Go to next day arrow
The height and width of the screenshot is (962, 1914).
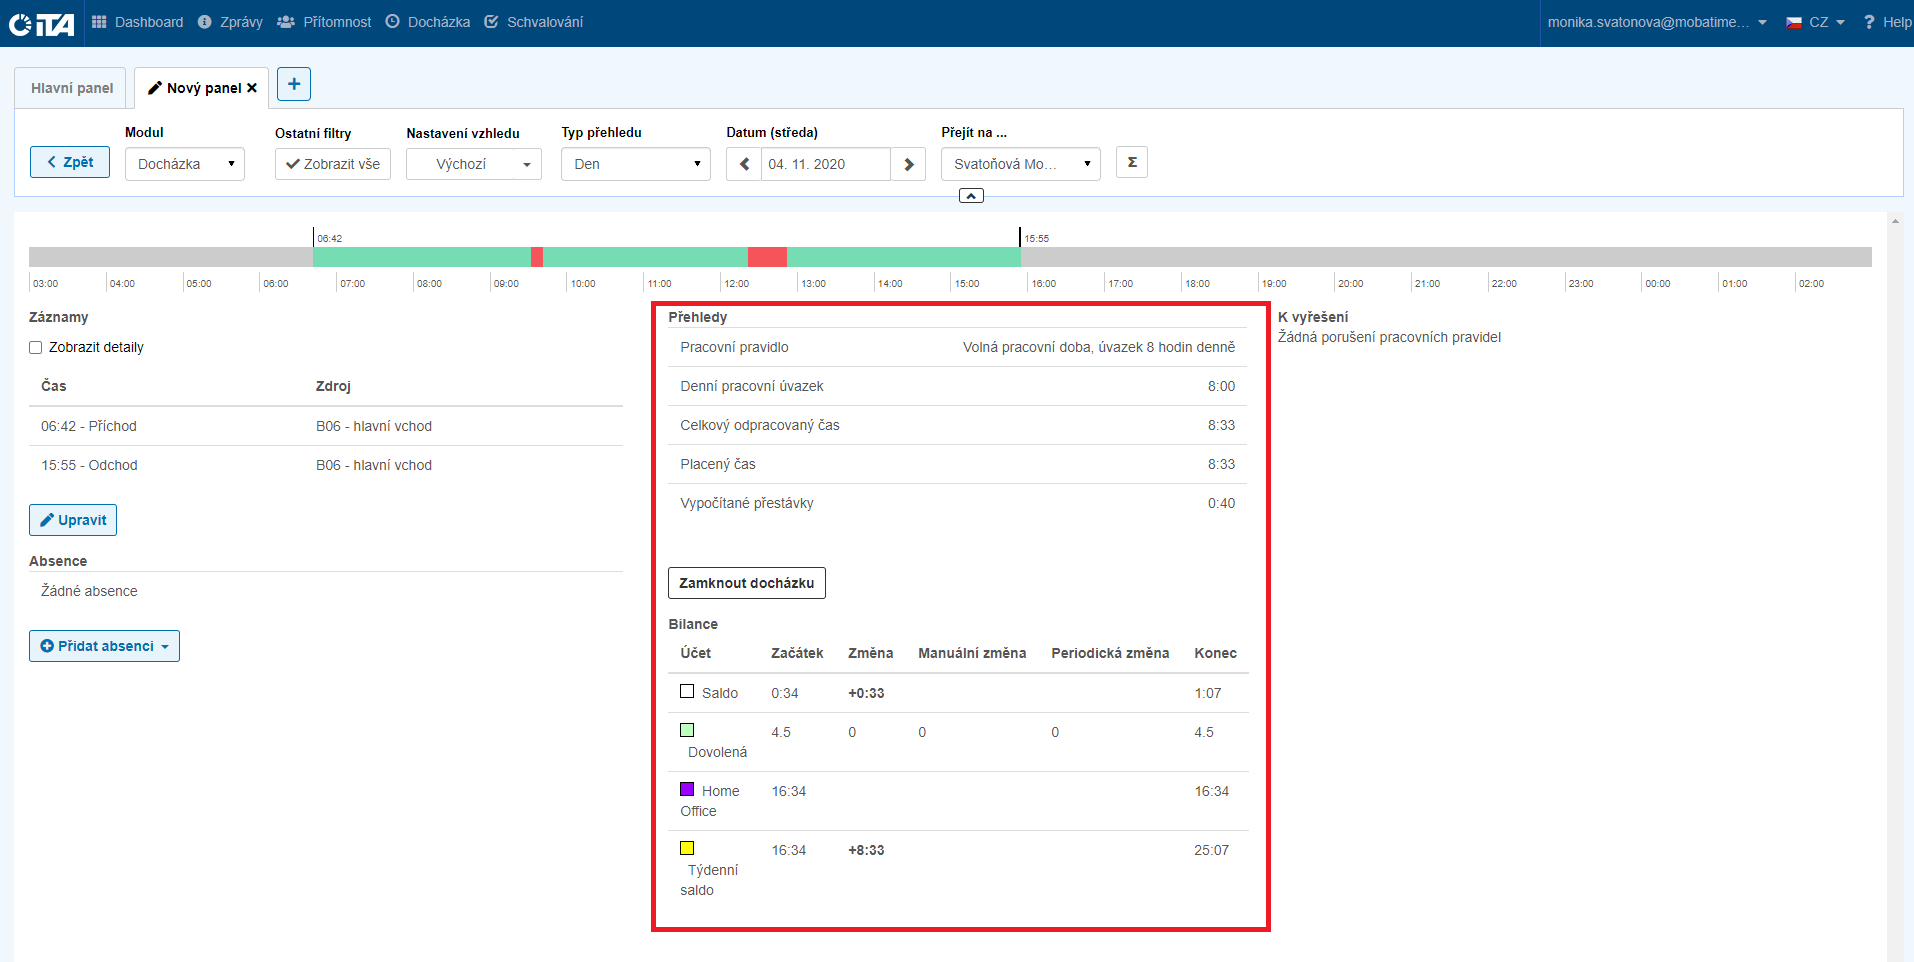coord(908,164)
